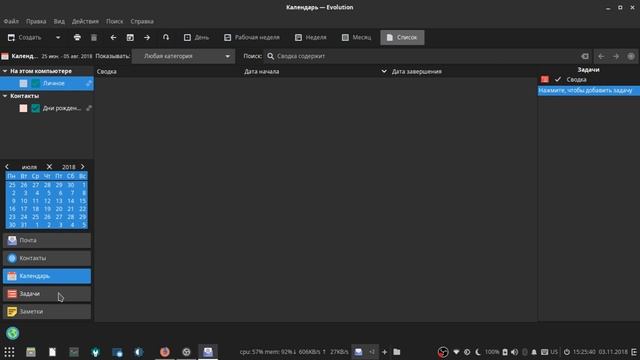Open the Поиск menu
Viewport: 640px width, 360px height.
[x=115, y=21]
